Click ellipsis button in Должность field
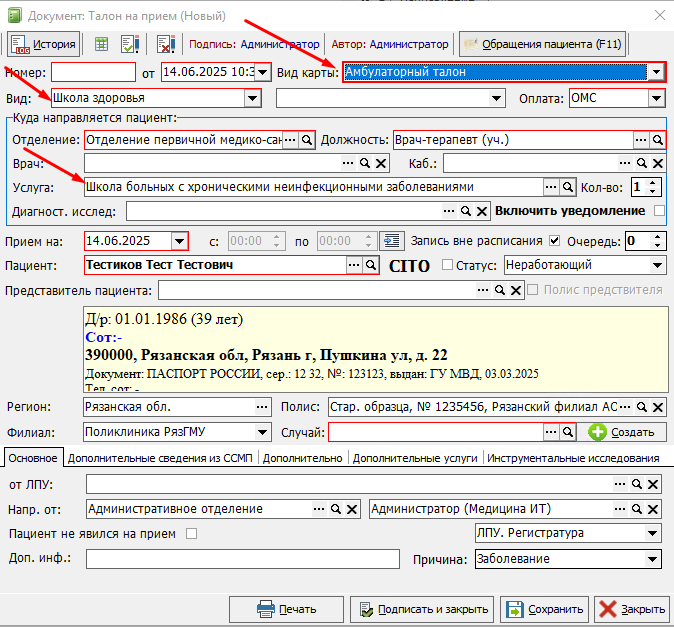Viewport: 674px width, 627px height. (x=641, y=140)
